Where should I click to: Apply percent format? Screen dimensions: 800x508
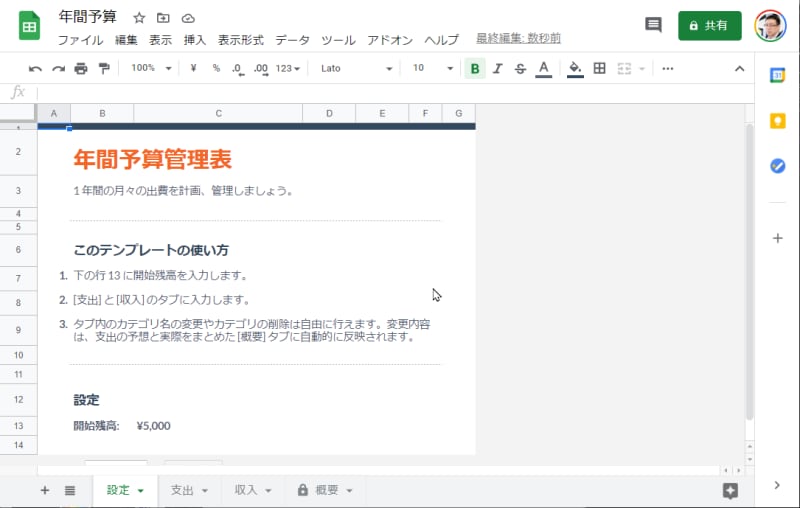pyautogui.click(x=216, y=68)
